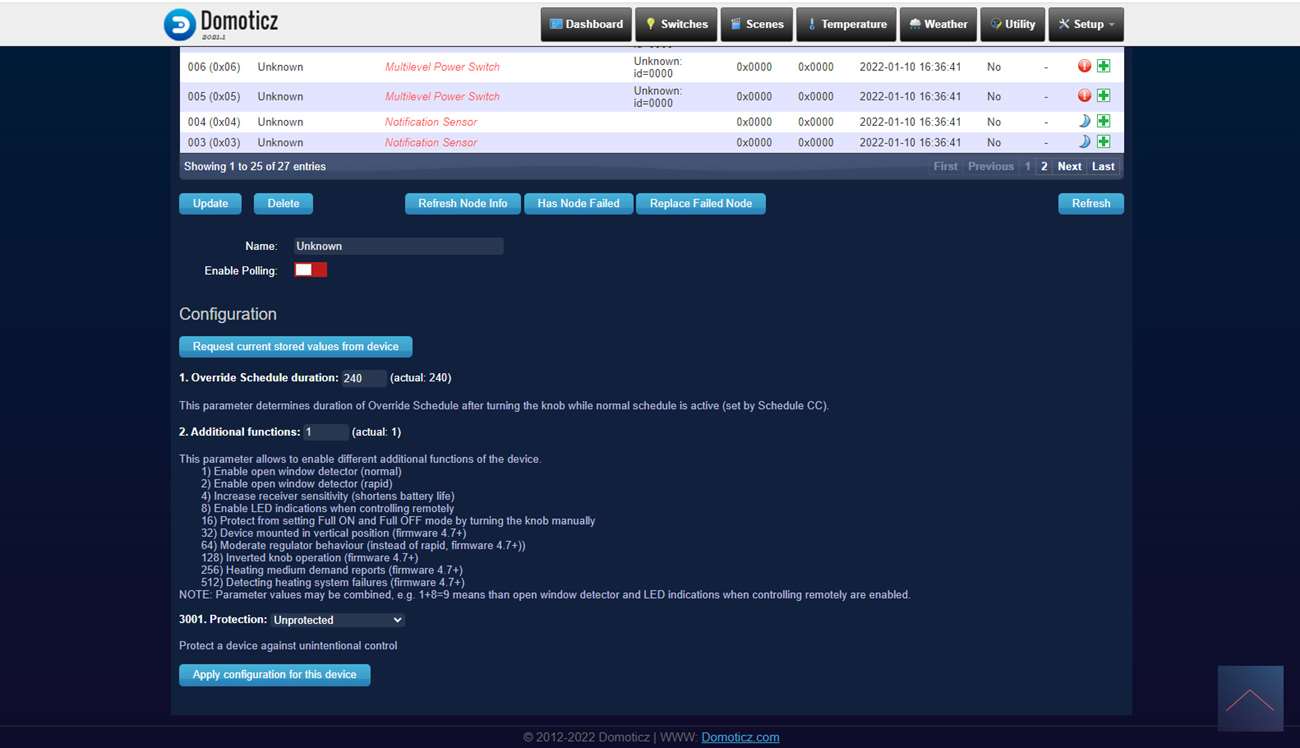Click the scroll-to-top arrow icon
Screen dimensions: 1300x748
pyautogui.click(x=1250, y=699)
